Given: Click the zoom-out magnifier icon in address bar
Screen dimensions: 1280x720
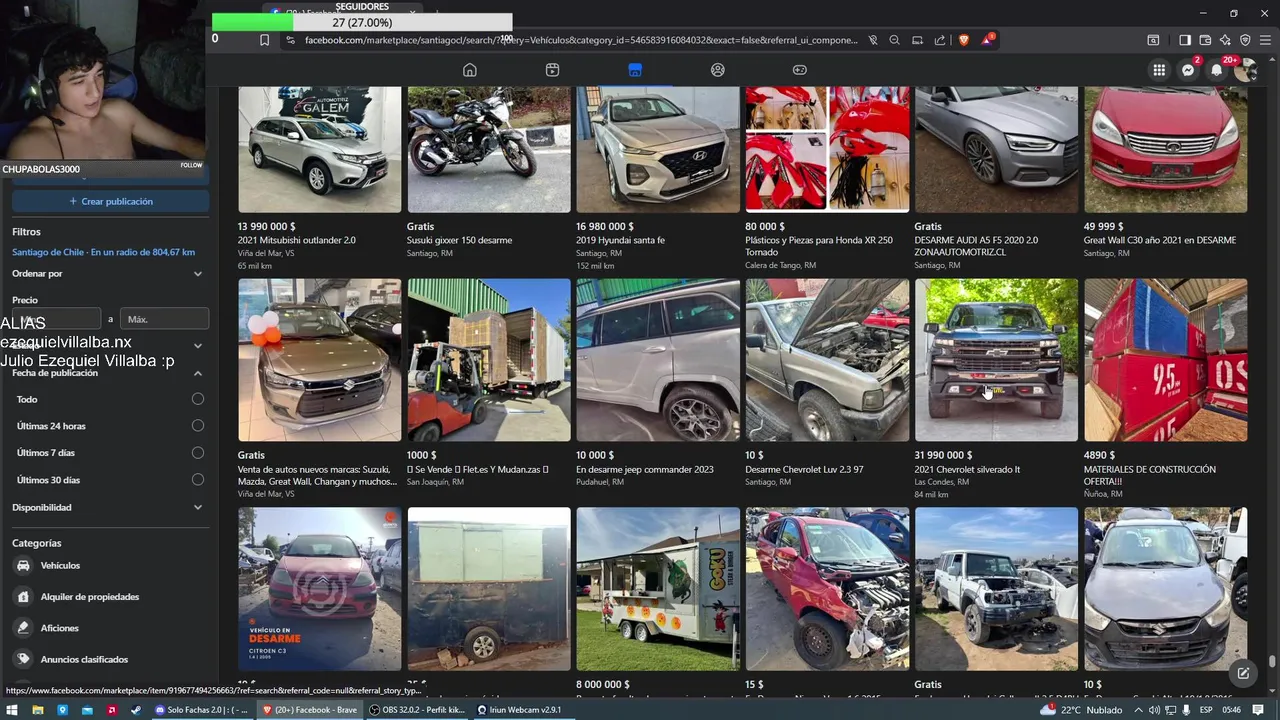Looking at the screenshot, I should 894,40.
